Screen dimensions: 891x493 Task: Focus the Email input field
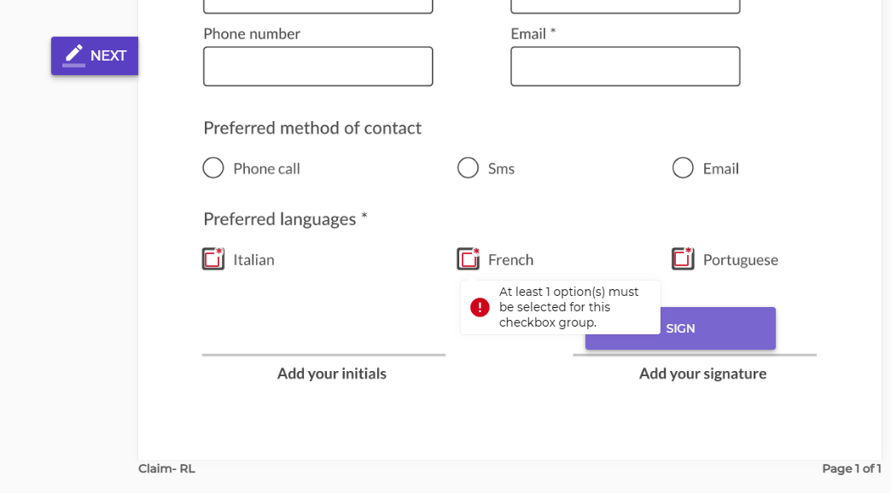pyautogui.click(x=625, y=66)
